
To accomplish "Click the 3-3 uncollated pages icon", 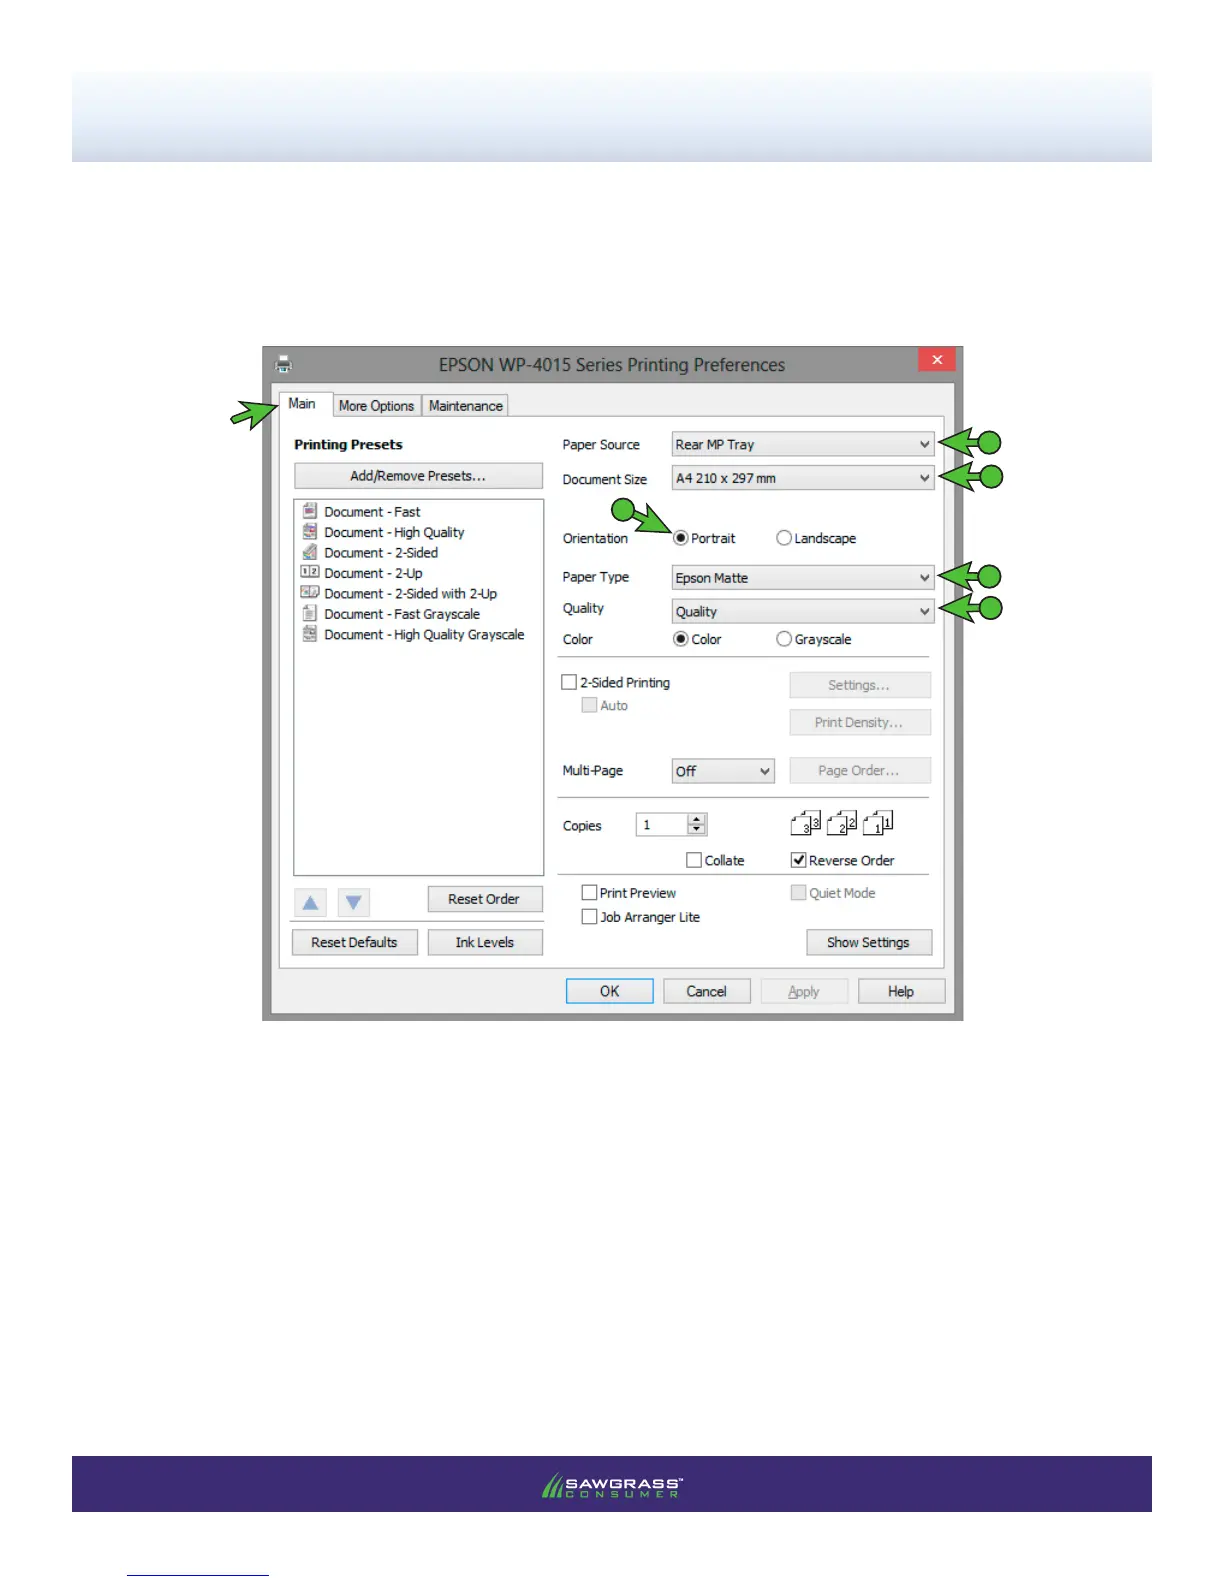I will (806, 824).
